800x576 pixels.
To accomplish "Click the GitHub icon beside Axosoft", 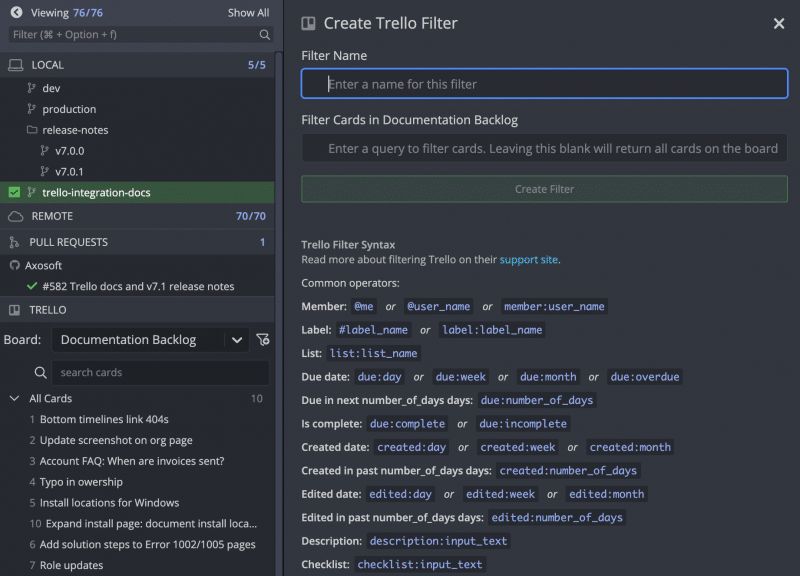I will (x=15, y=265).
